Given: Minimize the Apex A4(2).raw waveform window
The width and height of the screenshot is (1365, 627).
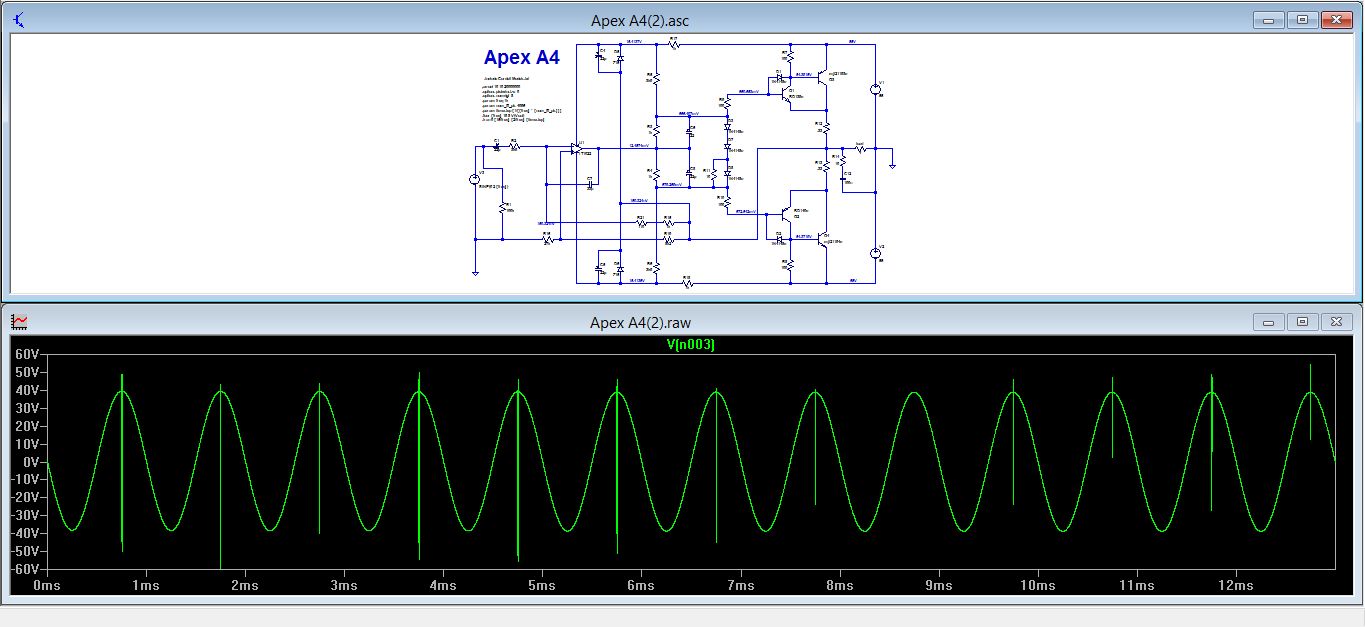Looking at the screenshot, I should coord(1269,321).
